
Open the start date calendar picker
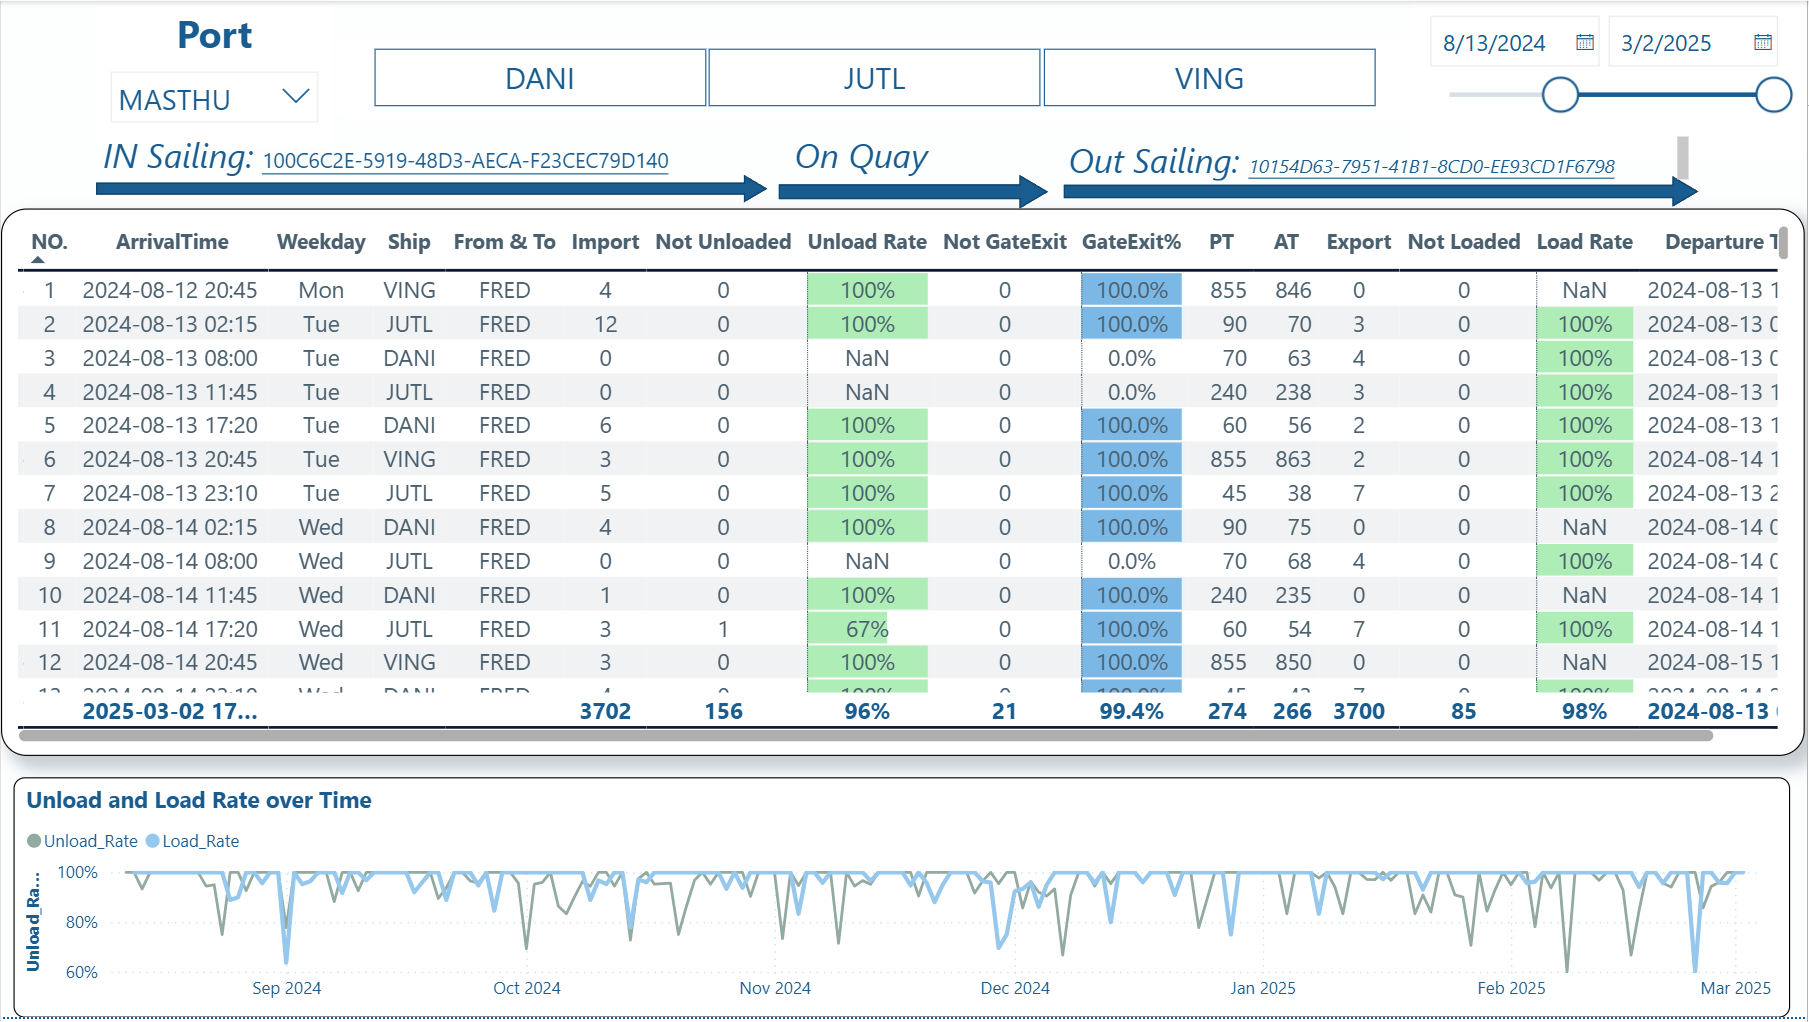[x=1584, y=43]
